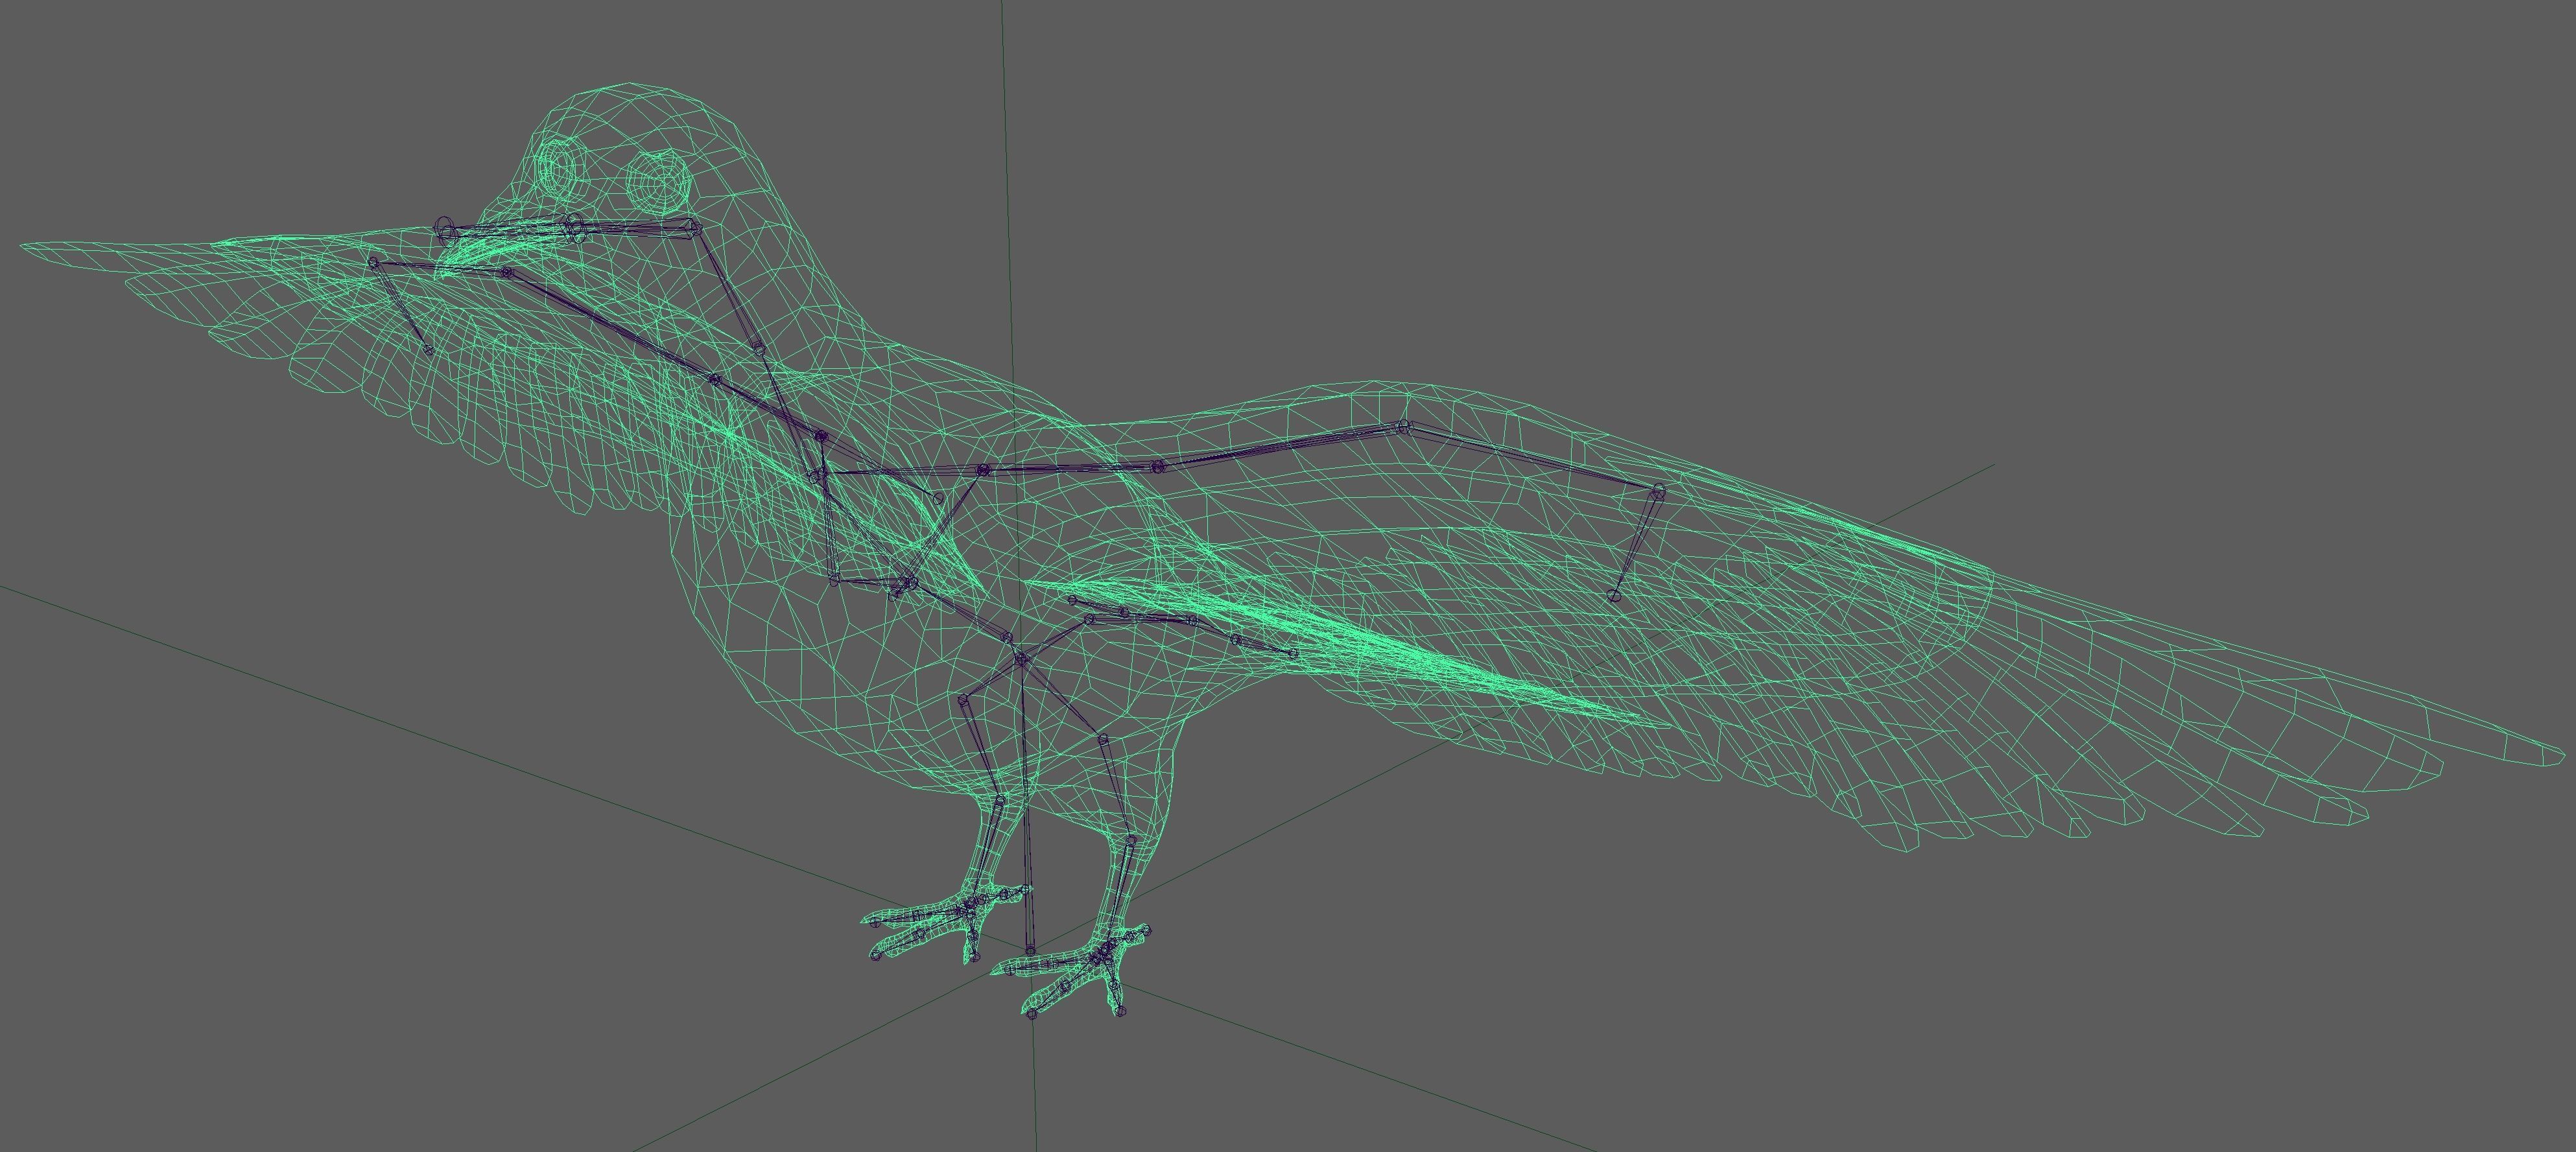Select the joint at the beak tip
Image resolution: width=2576 pixels, height=1152 pixels.
point(445,232)
